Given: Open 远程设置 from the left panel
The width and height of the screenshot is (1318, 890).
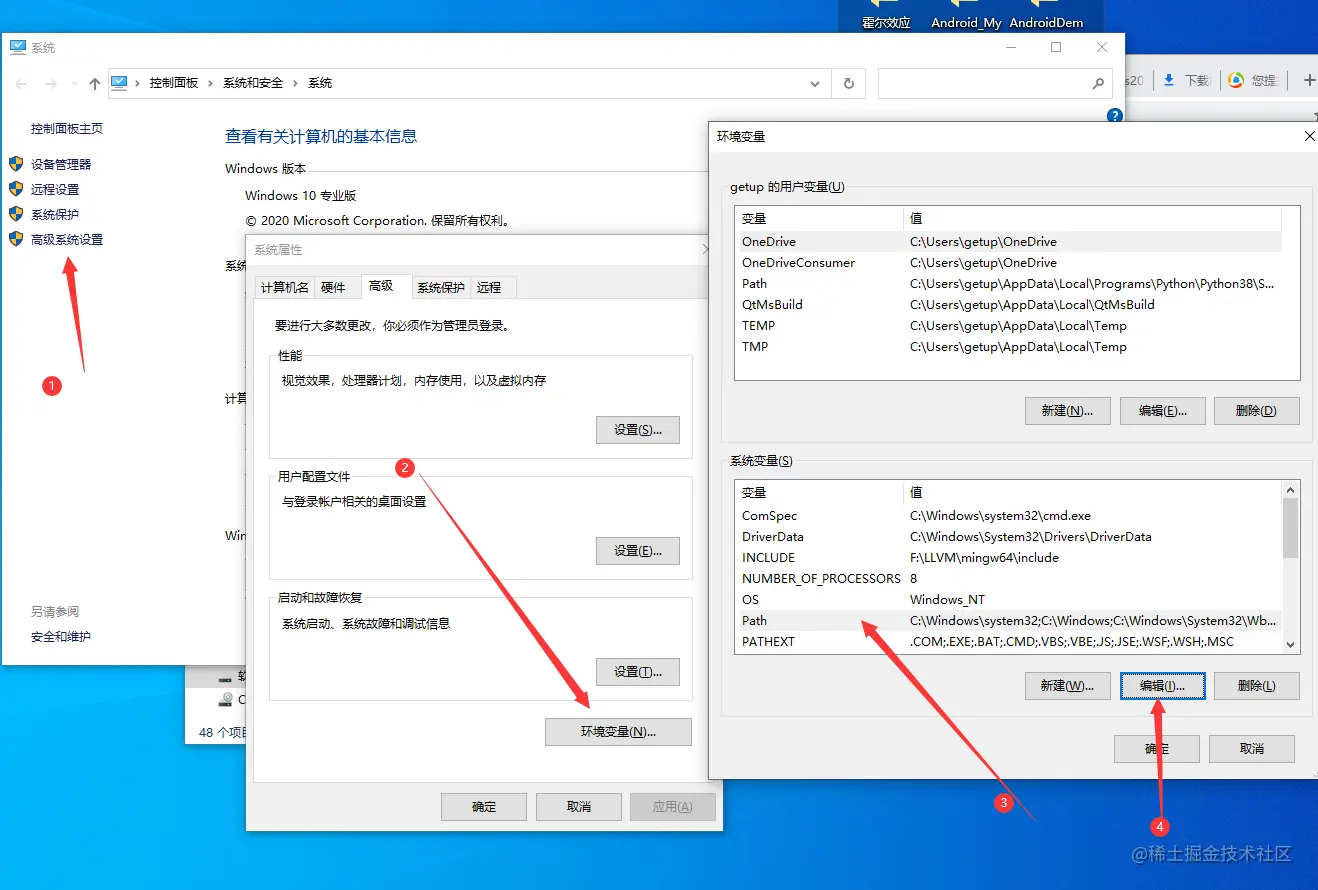Looking at the screenshot, I should pyautogui.click(x=55, y=189).
